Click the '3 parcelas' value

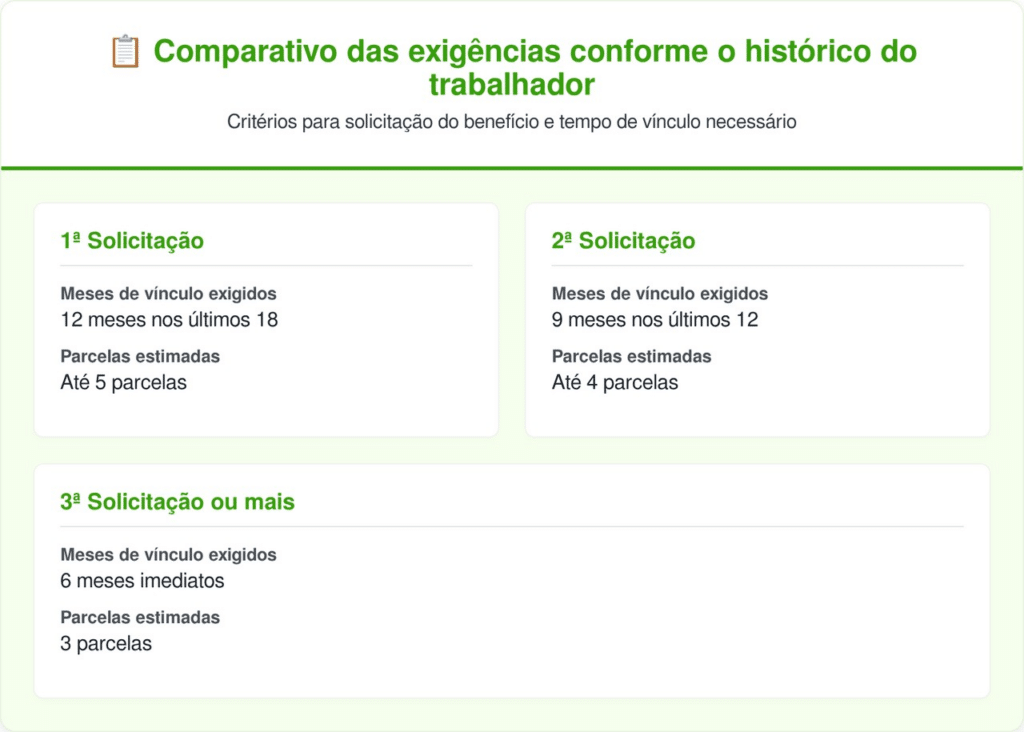tap(106, 643)
